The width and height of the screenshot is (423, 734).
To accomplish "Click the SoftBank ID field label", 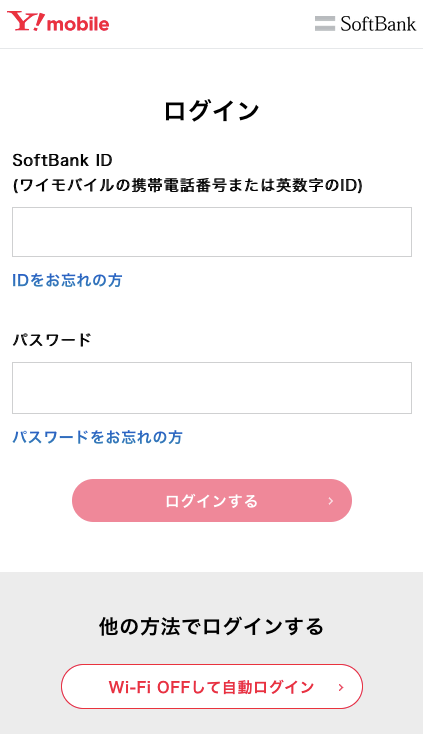I will pyautogui.click(x=62, y=160).
